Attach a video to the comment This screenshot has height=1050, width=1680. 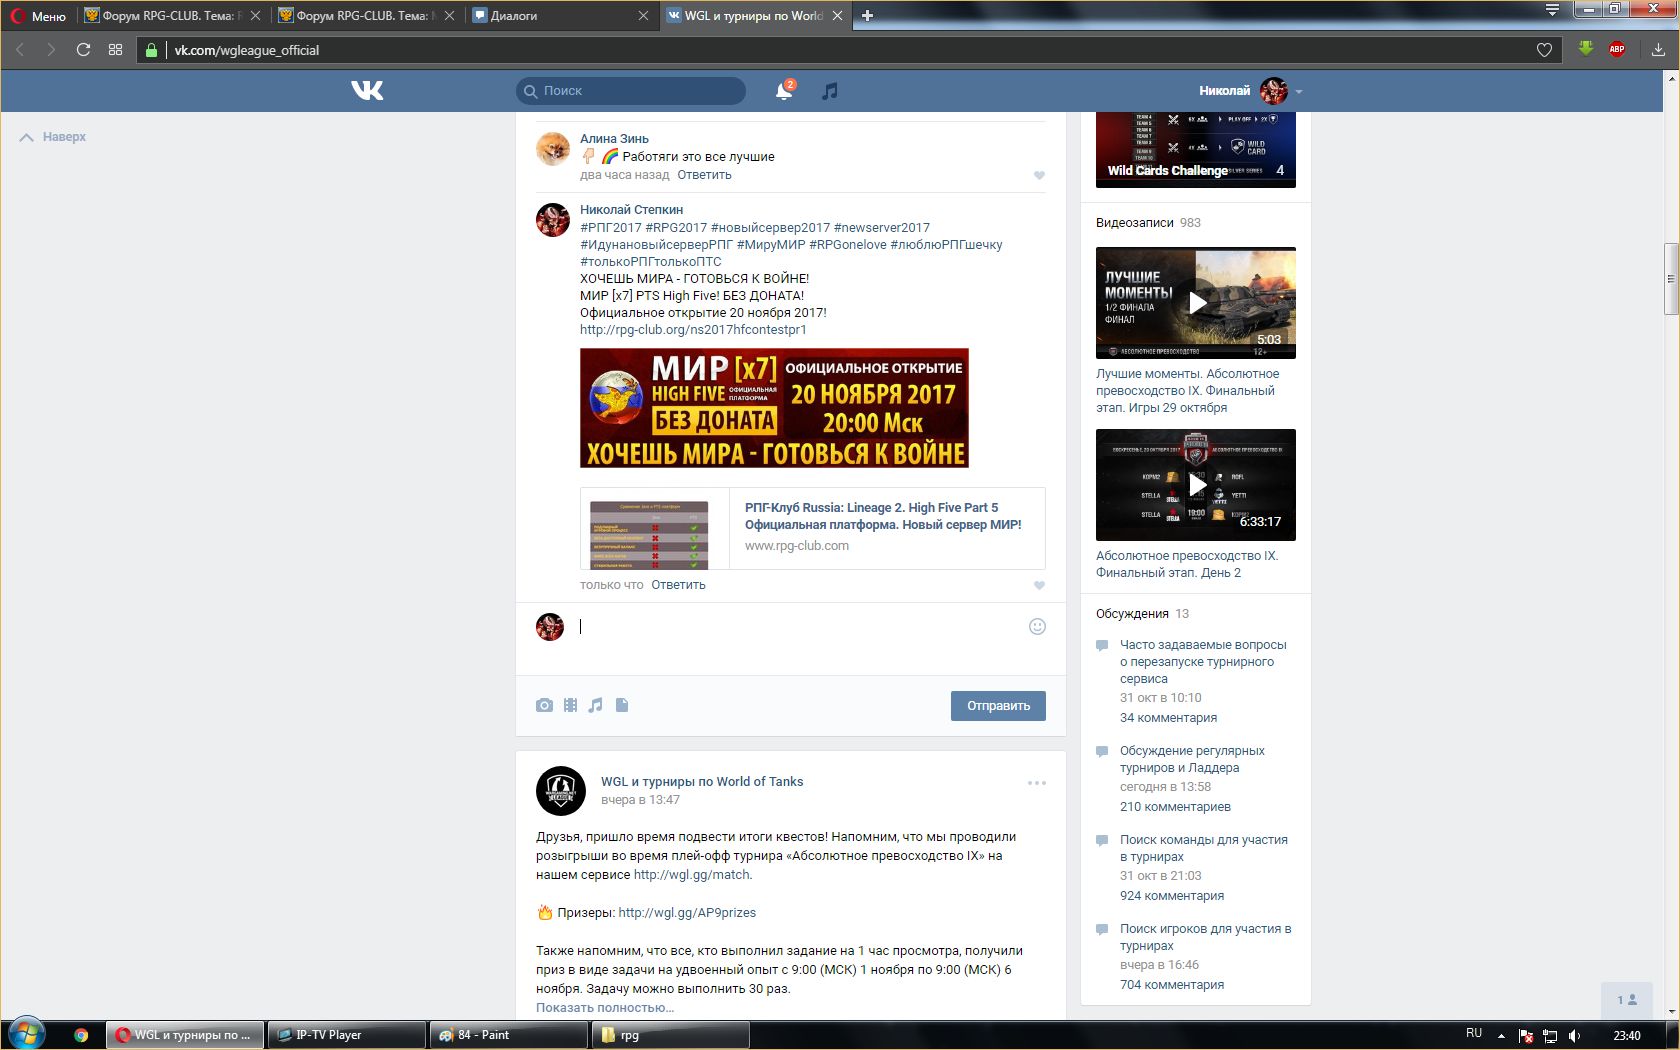(x=570, y=705)
